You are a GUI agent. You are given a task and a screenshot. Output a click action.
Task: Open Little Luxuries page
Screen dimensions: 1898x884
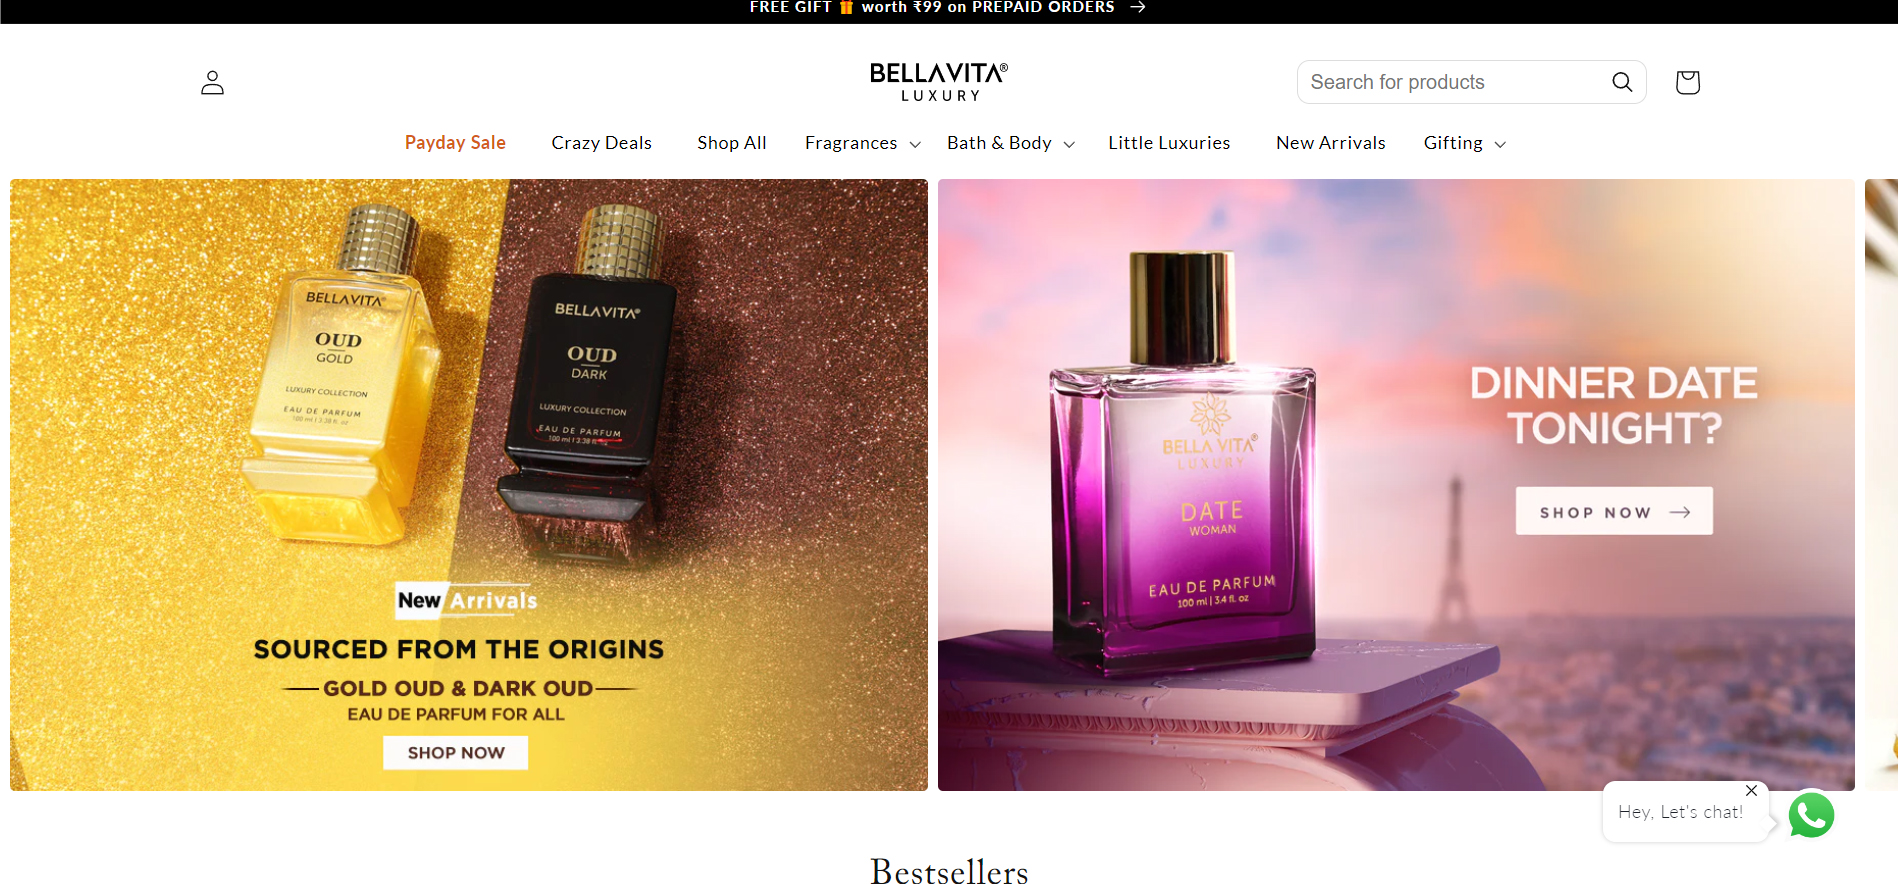pos(1169,143)
